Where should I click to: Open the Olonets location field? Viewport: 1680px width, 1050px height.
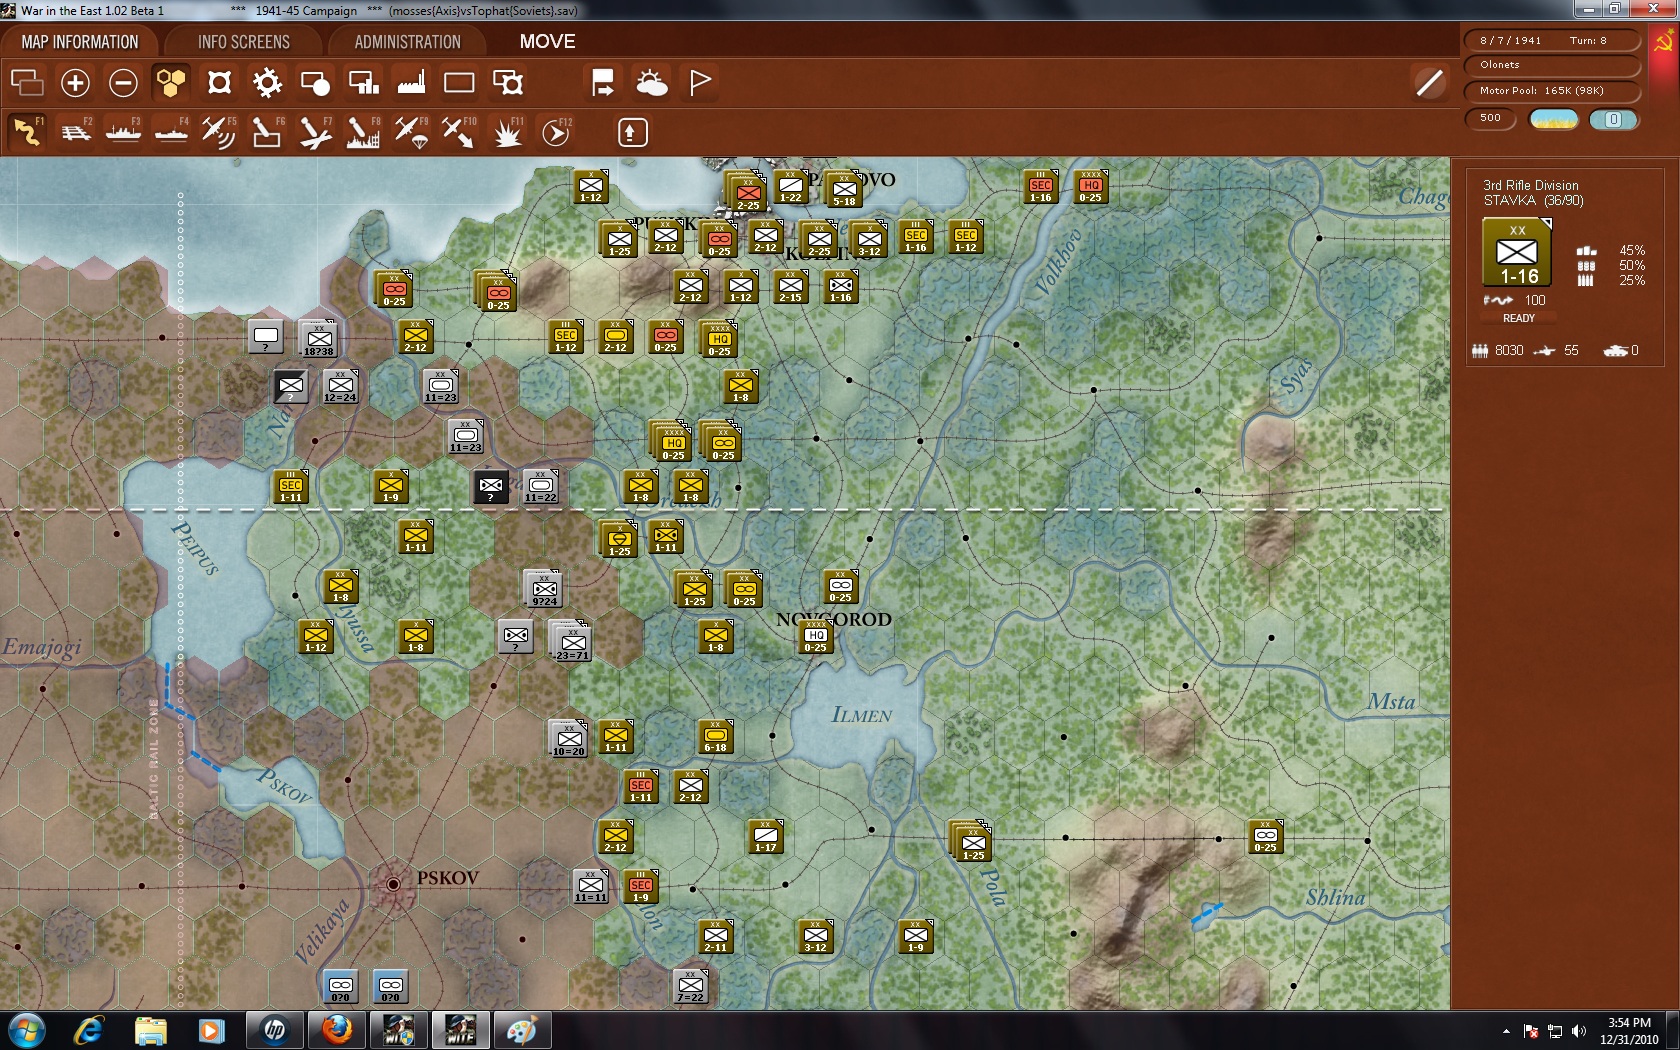tap(1550, 65)
